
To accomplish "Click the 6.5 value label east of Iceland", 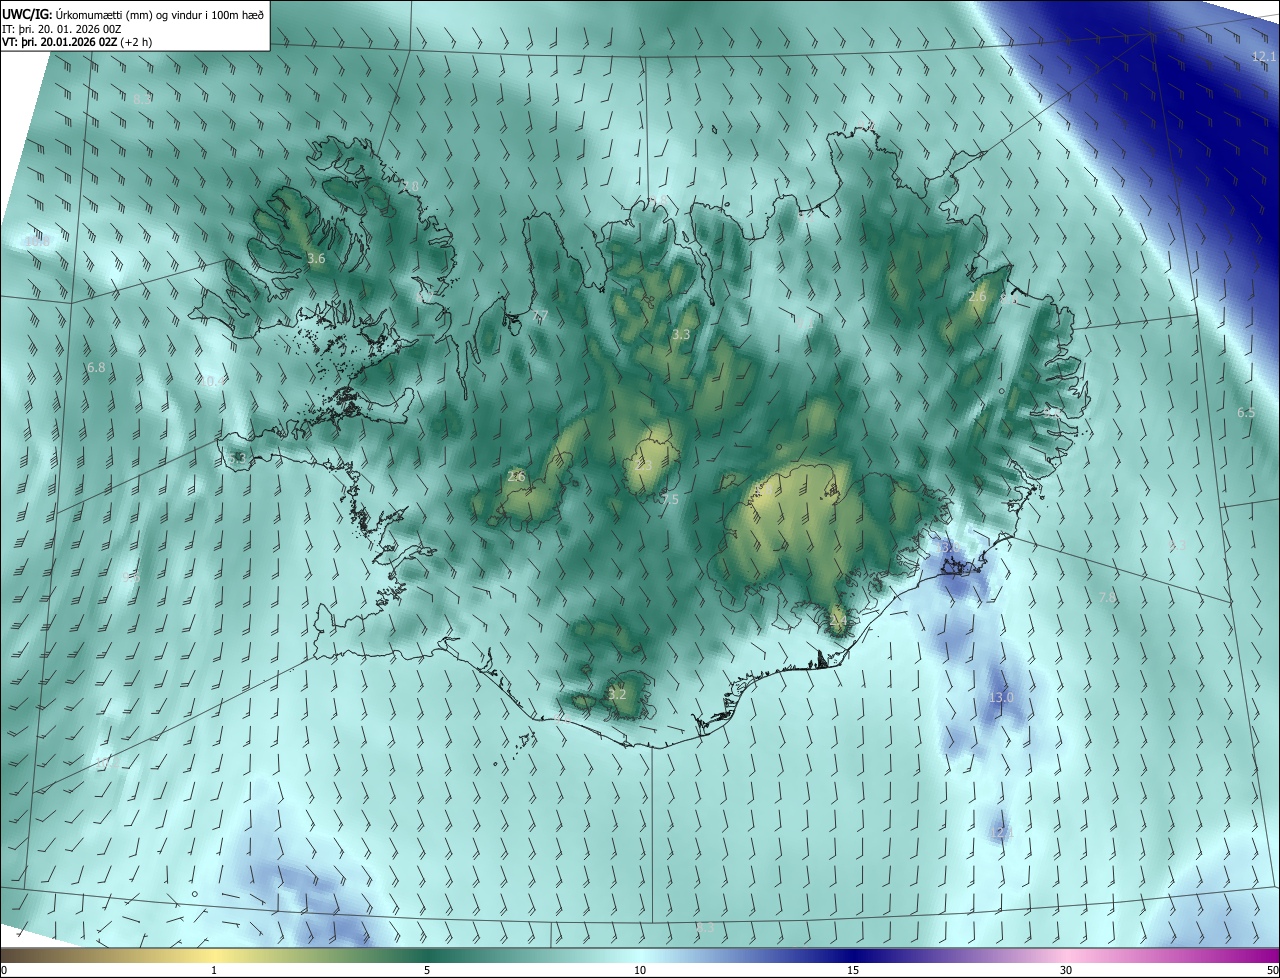I will tap(1246, 413).
